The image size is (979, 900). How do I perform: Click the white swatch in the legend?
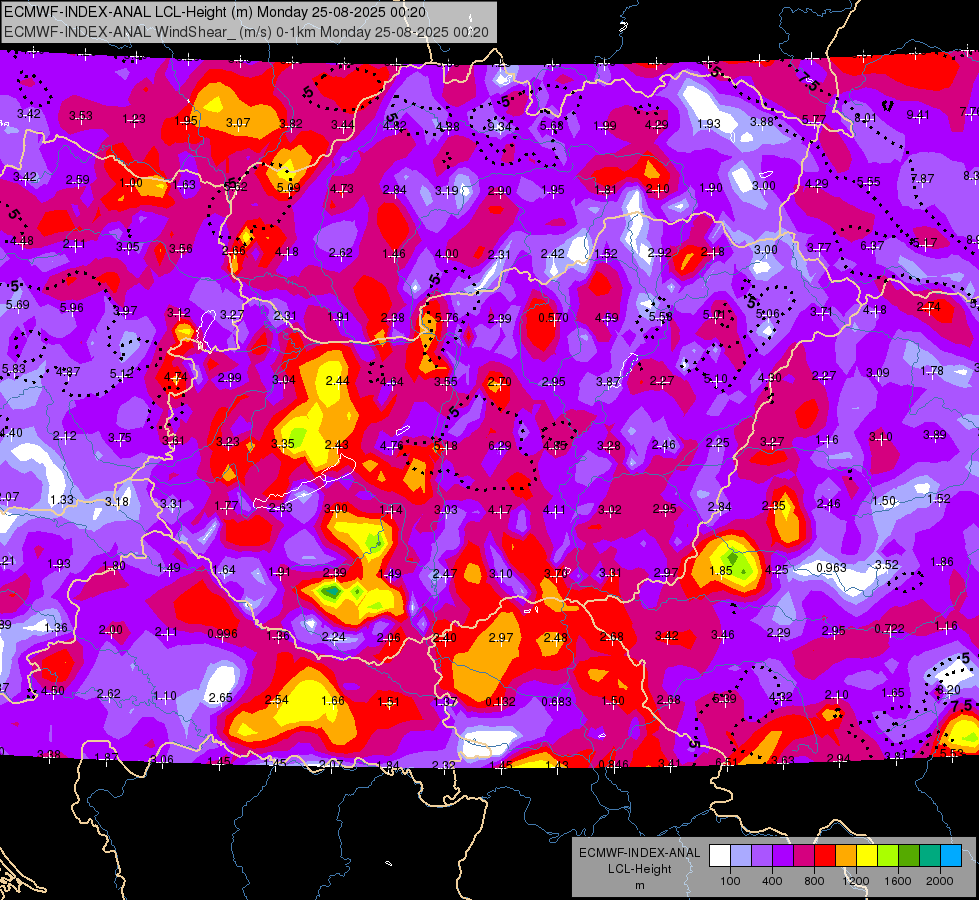pos(720,856)
